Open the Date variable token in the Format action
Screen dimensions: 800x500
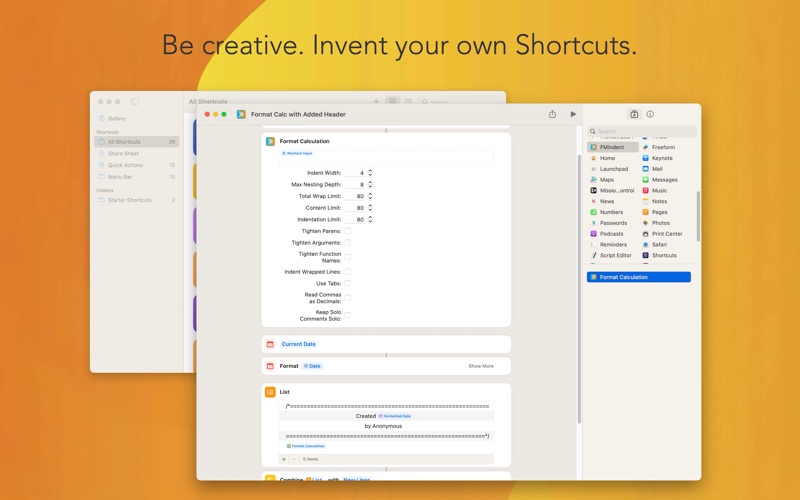[x=312, y=366]
